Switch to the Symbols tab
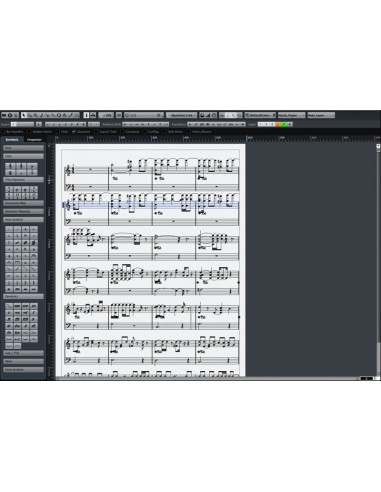Screen dimensions: 381x492 12,139
